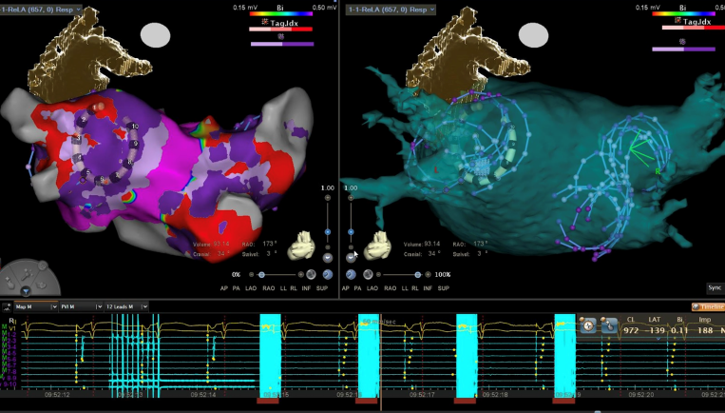Select SUP view in right map pane

pos(443,288)
